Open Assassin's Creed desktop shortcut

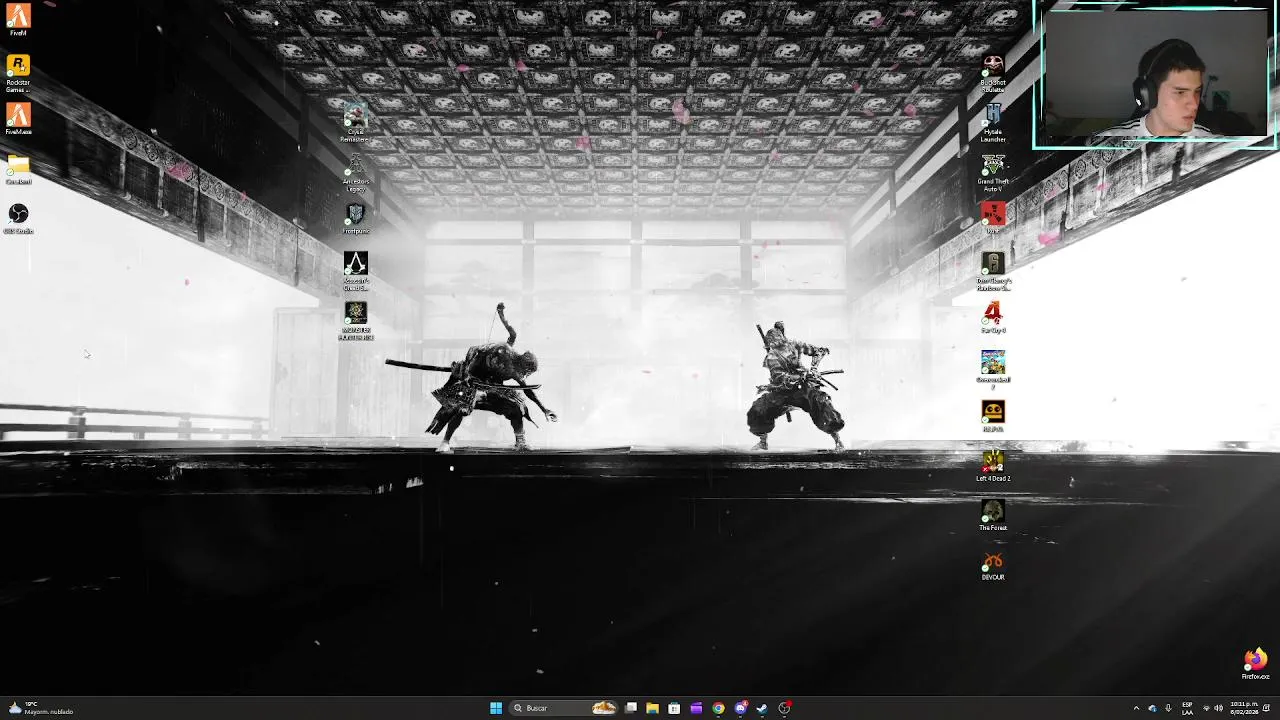coord(355,272)
